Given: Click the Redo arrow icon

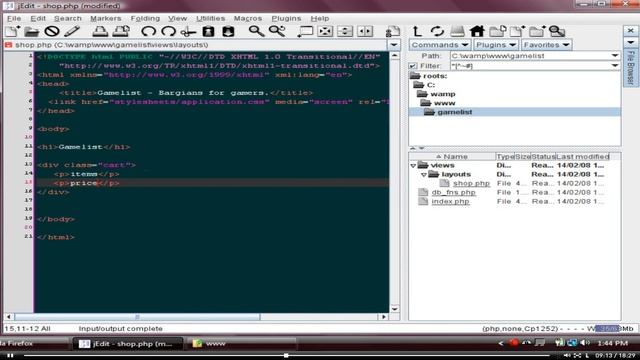Looking at the screenshot, I should [168, 31].
